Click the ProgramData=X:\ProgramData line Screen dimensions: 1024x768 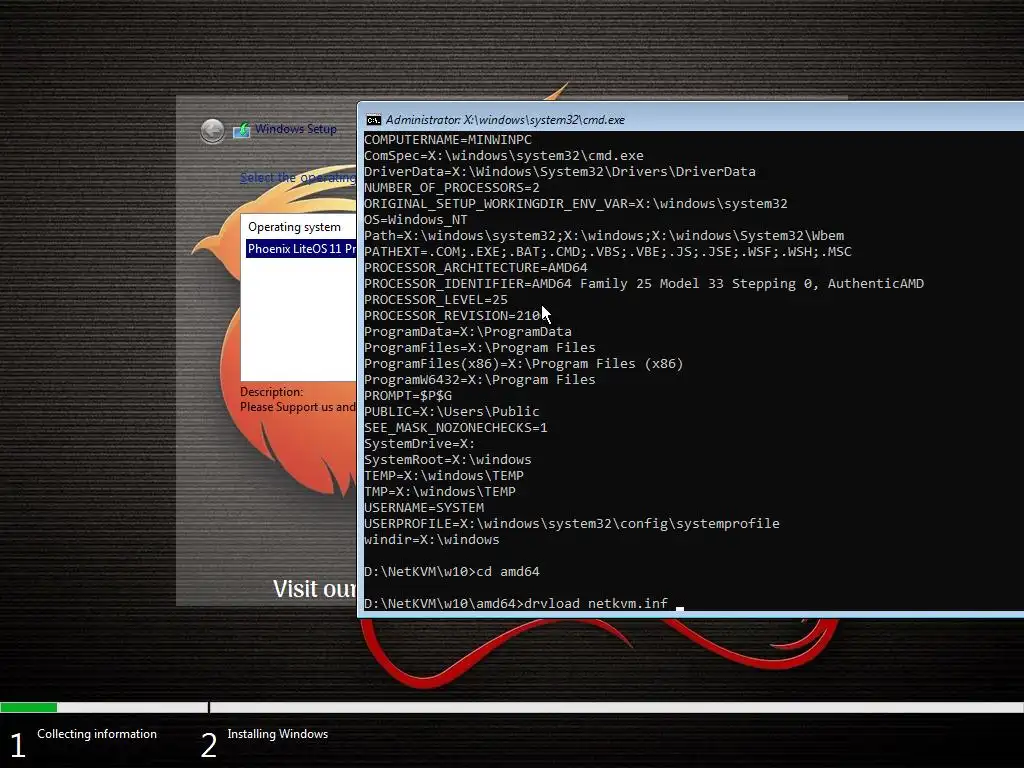pos(468,332)
